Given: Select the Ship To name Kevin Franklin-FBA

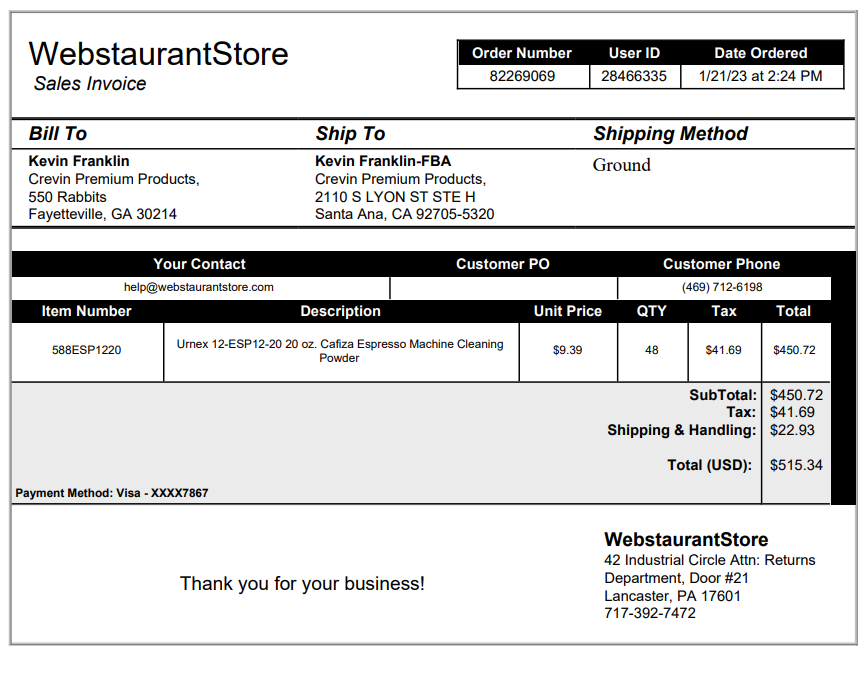Looking at the screenshot, I should tap(383, 161).
